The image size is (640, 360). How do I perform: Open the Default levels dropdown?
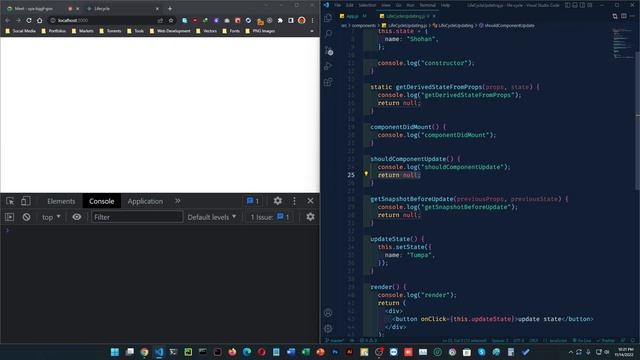click(211, 217)
